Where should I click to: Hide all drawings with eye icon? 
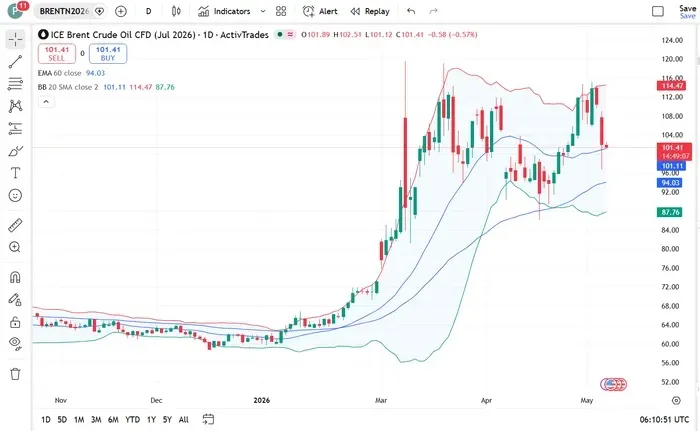15,343
